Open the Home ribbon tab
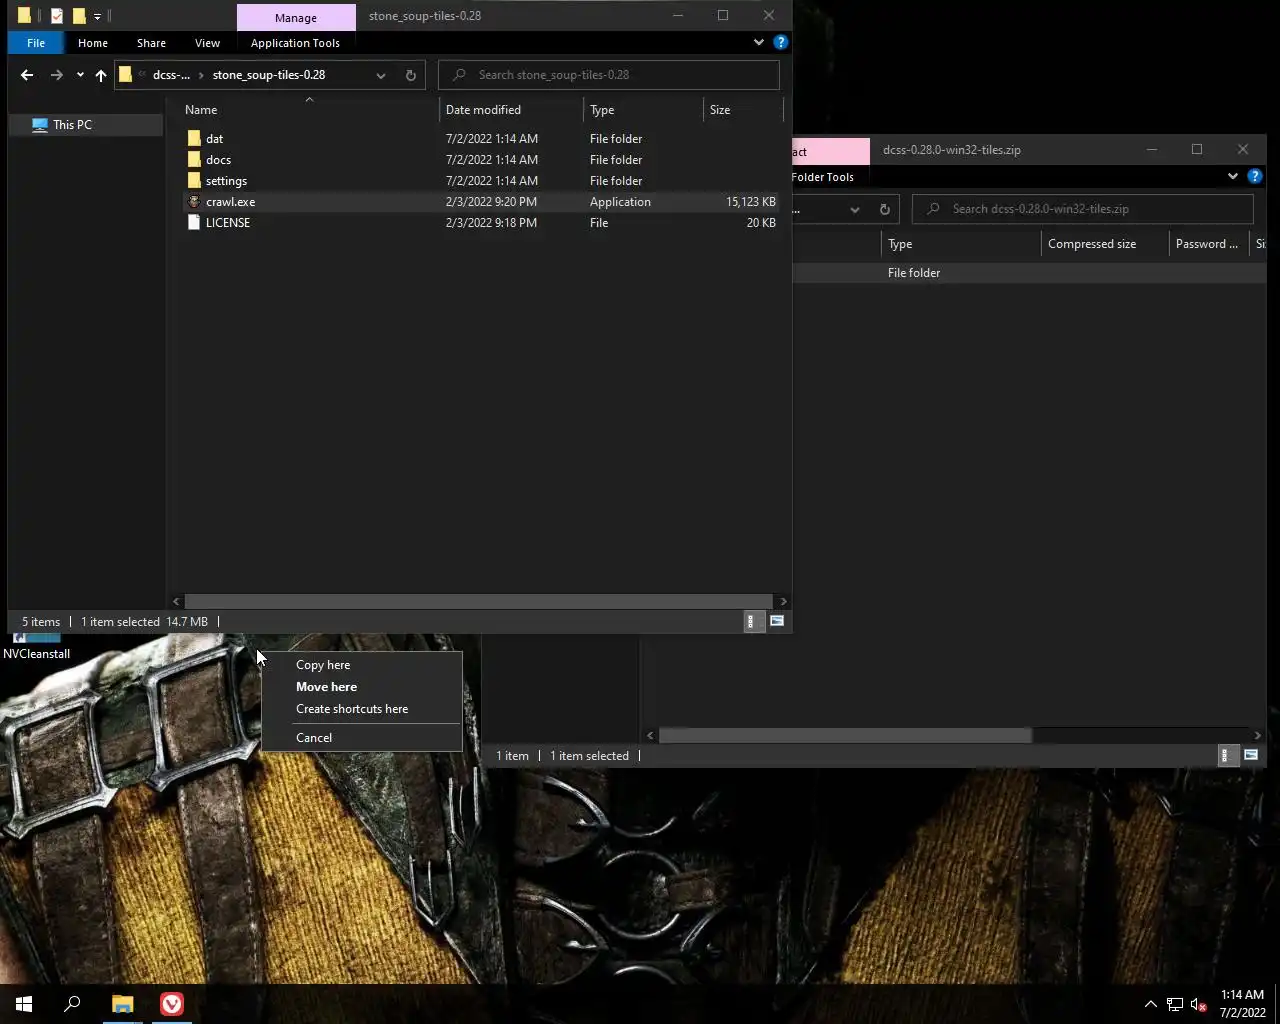 point(93,43)
